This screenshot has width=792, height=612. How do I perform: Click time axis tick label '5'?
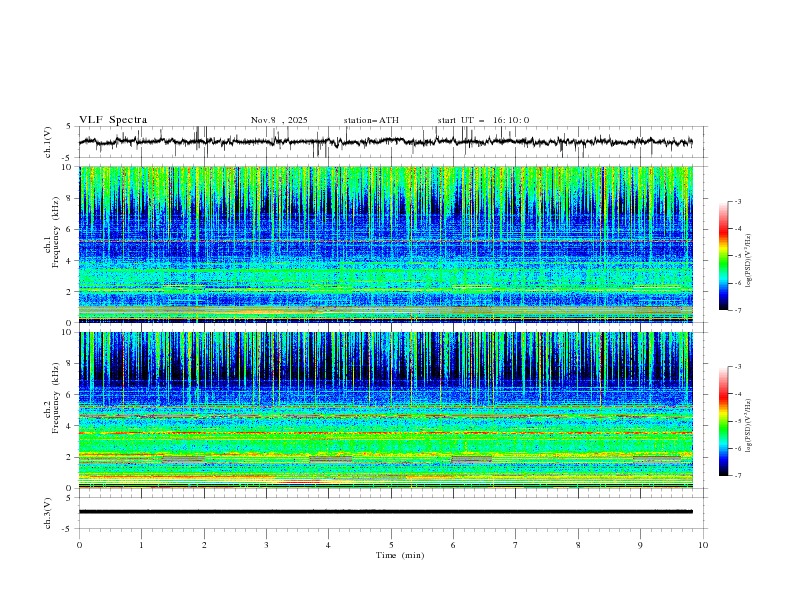click(x=391, y=545)
